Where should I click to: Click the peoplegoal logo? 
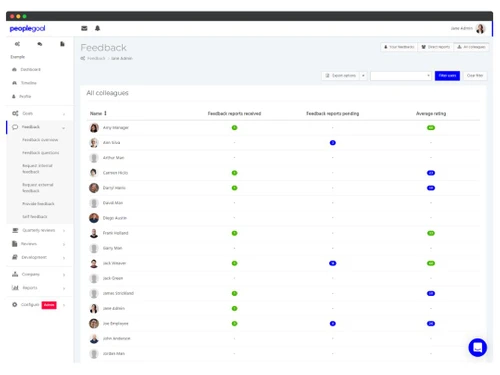pyautogui.click(x=27, y=29)
